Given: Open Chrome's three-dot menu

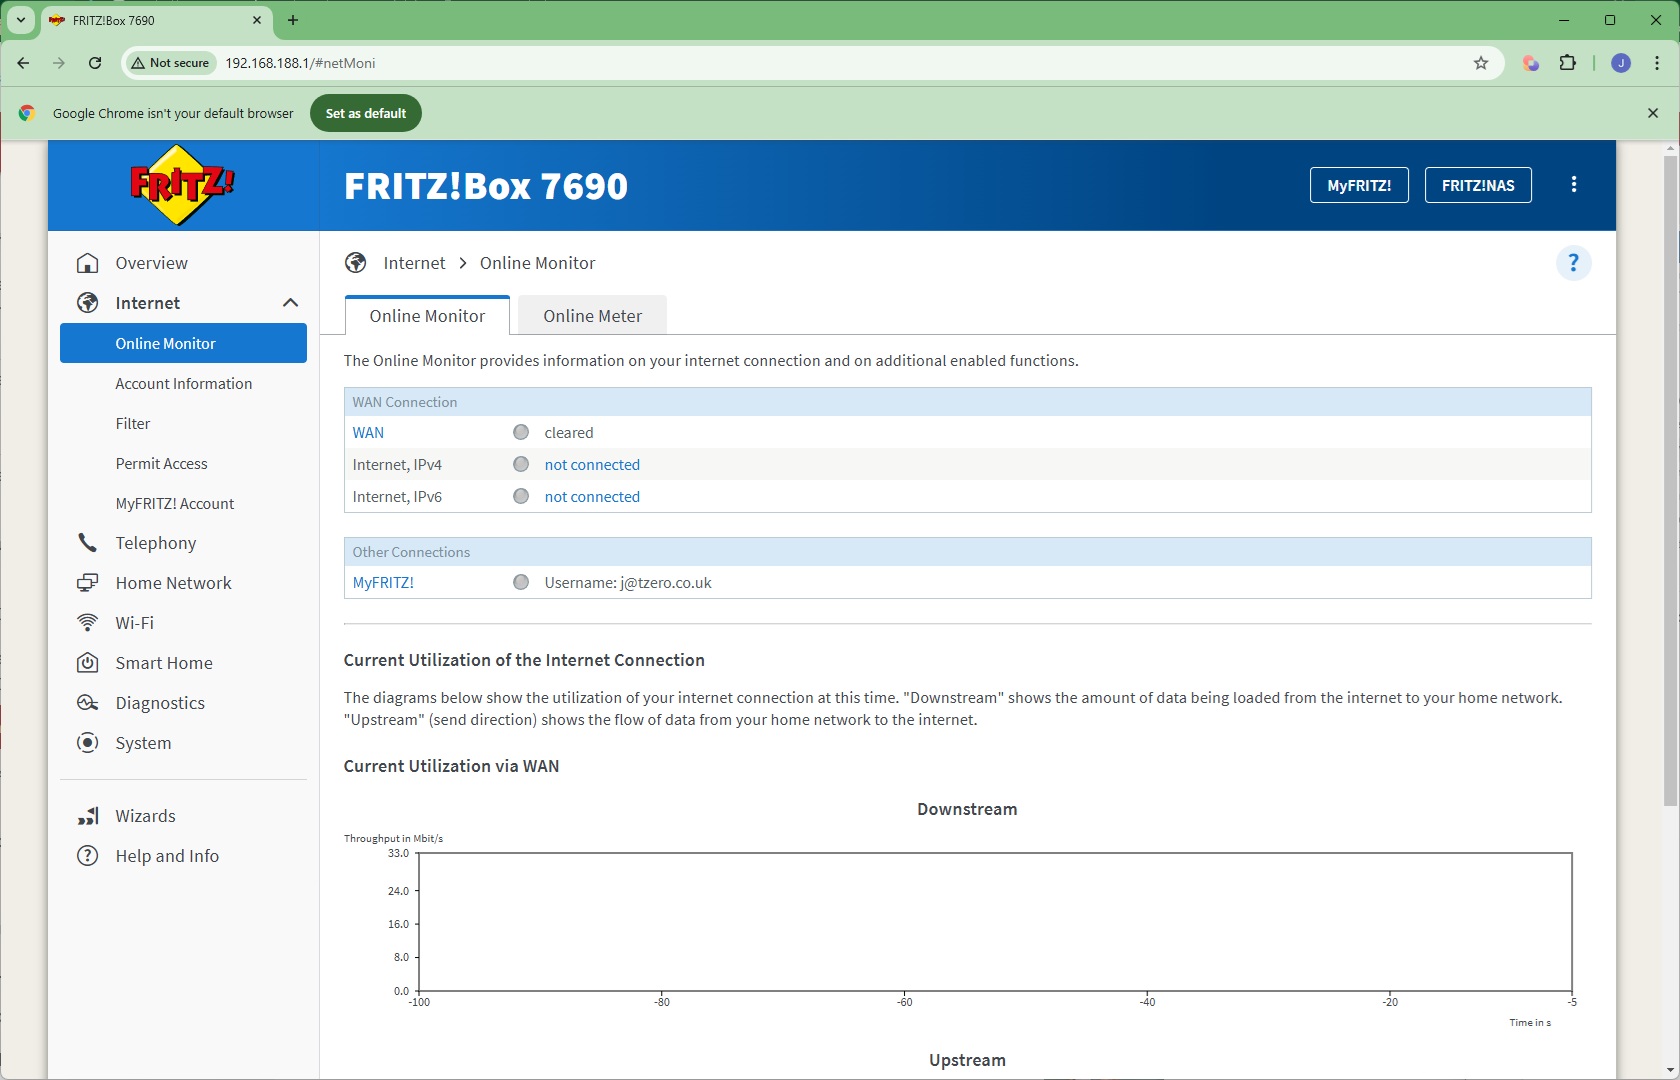Looking at the screenshot, I should pos(1657,63).
